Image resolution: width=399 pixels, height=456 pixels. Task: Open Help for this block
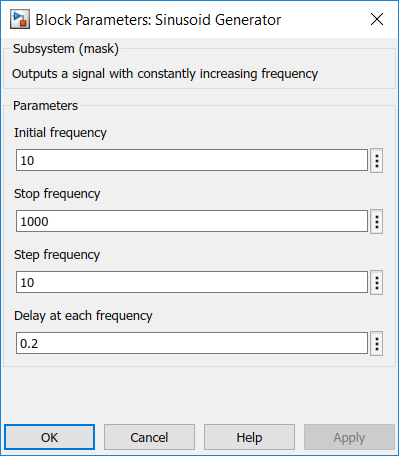249,437
